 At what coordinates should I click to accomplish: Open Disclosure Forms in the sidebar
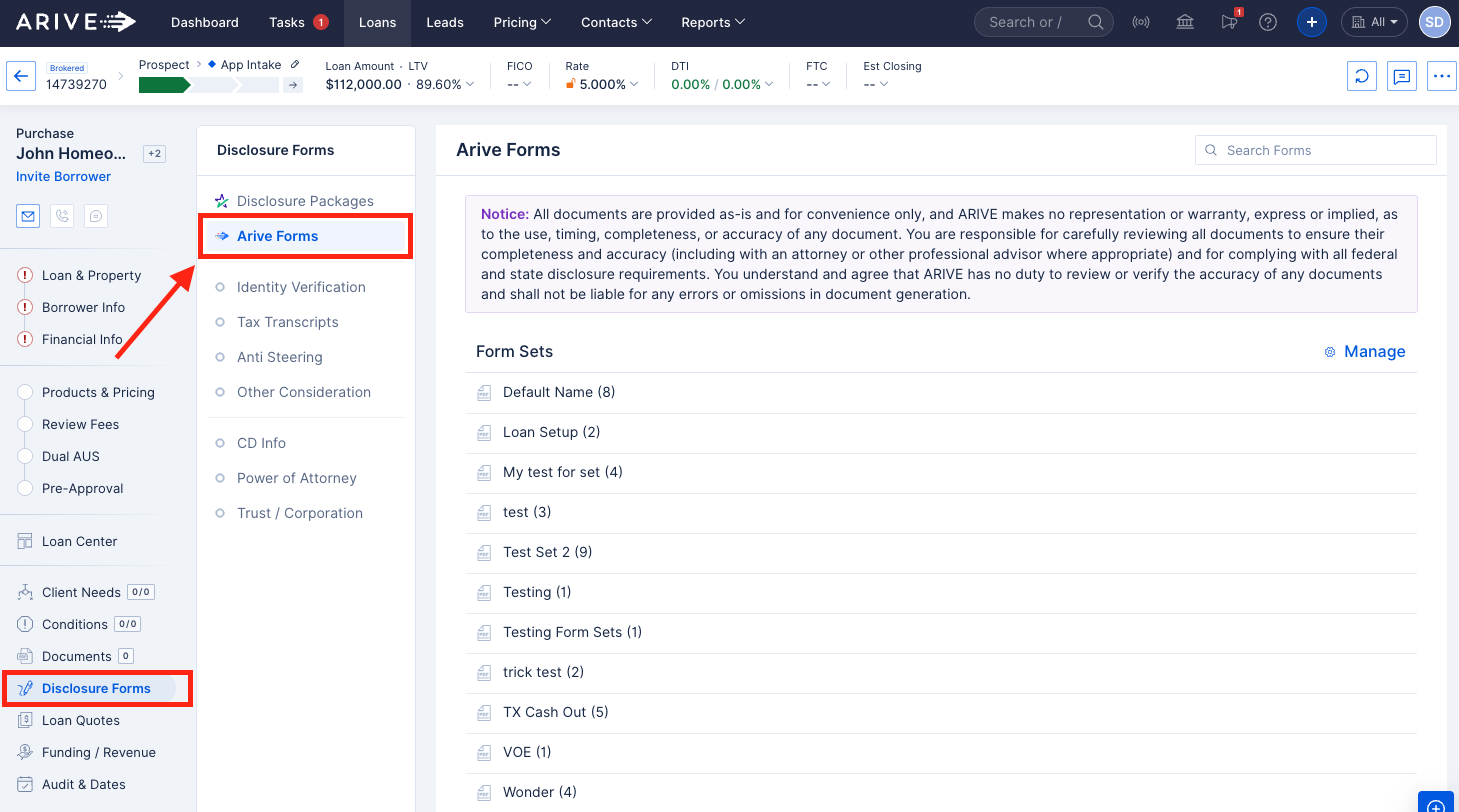pyautogui.click(x=96, y=688)
